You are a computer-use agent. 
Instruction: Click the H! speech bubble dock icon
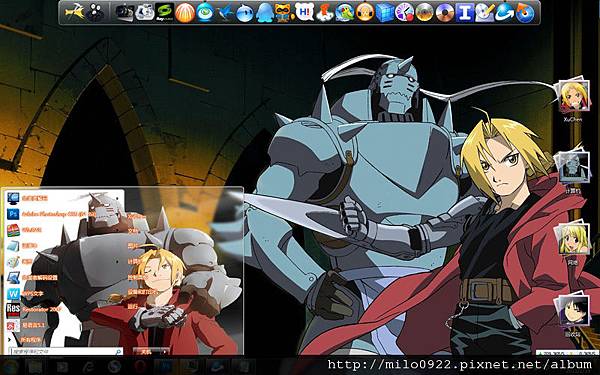pyautogui.click(x=305, y=13)
